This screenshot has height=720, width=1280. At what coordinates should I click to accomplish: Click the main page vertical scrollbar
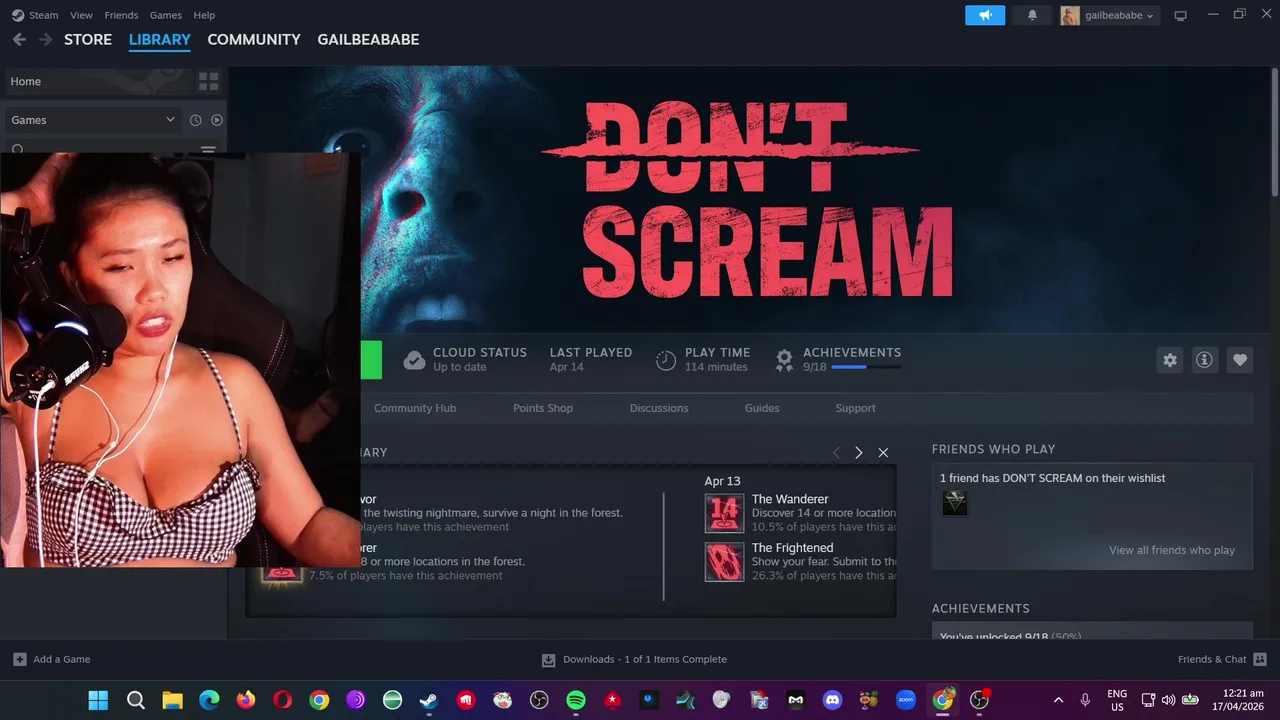(1275, 132)
